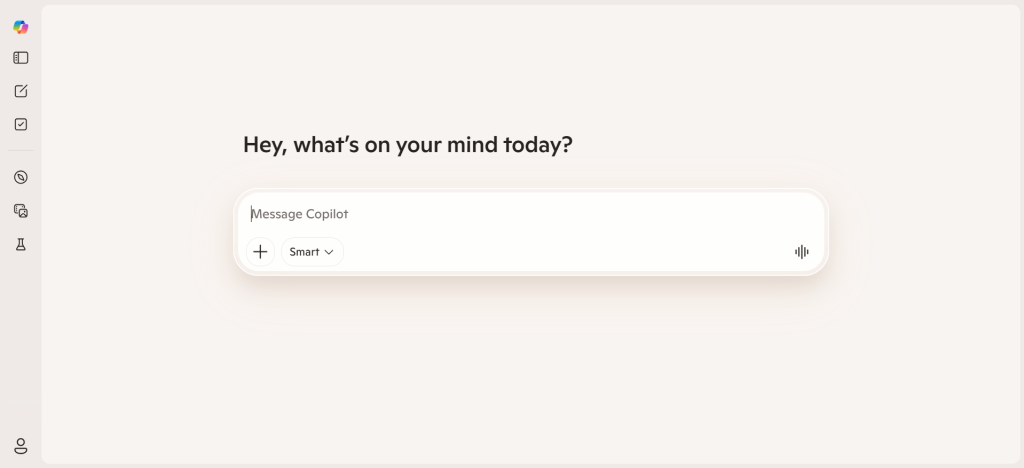This screenshot has width=1024, height=468.
Task: Open the Discover compass icon
Action: (x=20, y=177)
